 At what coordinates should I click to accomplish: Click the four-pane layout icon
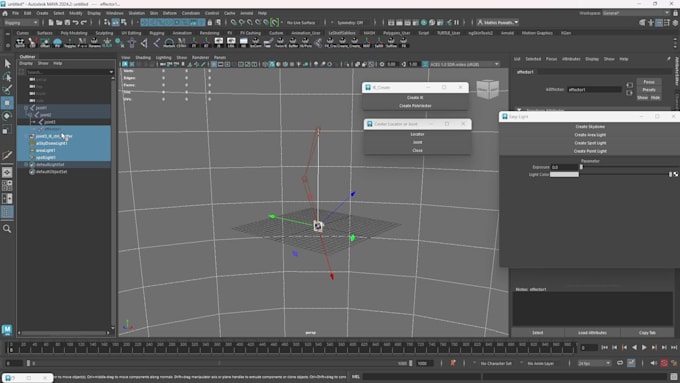point(7,186)
